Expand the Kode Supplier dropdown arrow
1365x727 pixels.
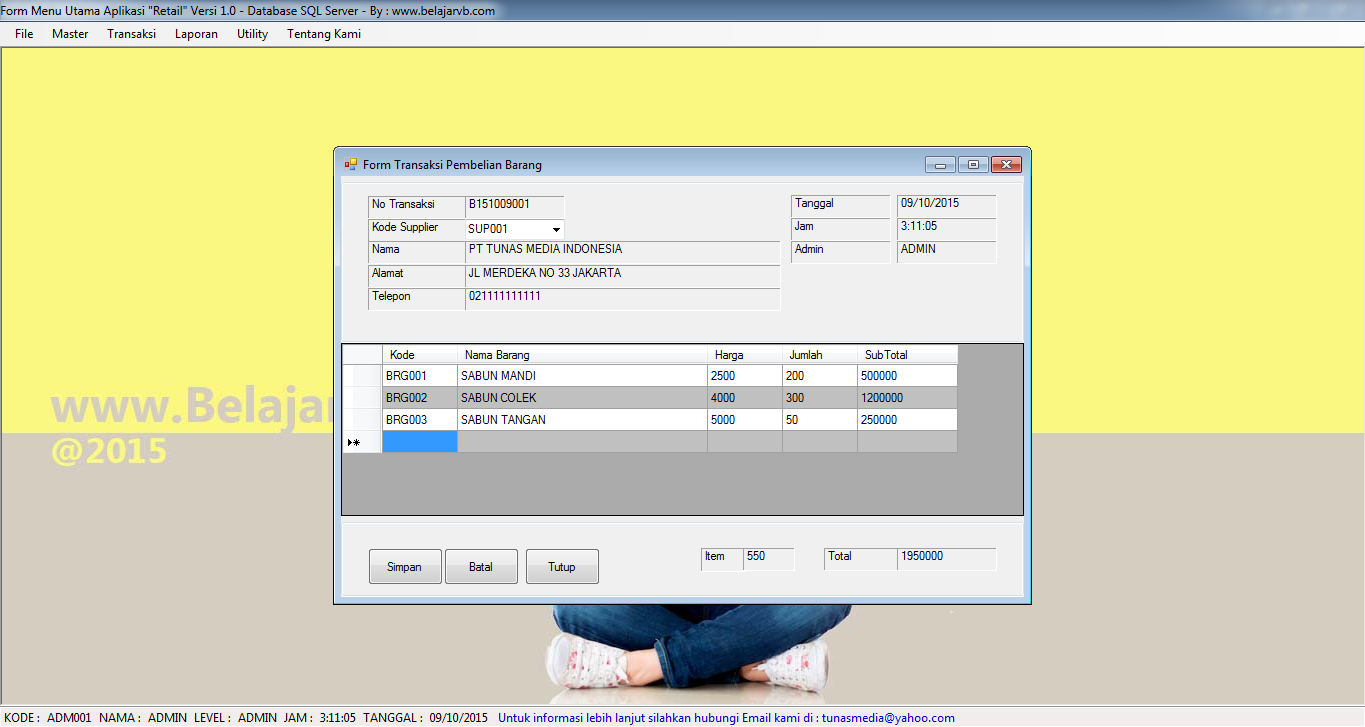[556, 229]
